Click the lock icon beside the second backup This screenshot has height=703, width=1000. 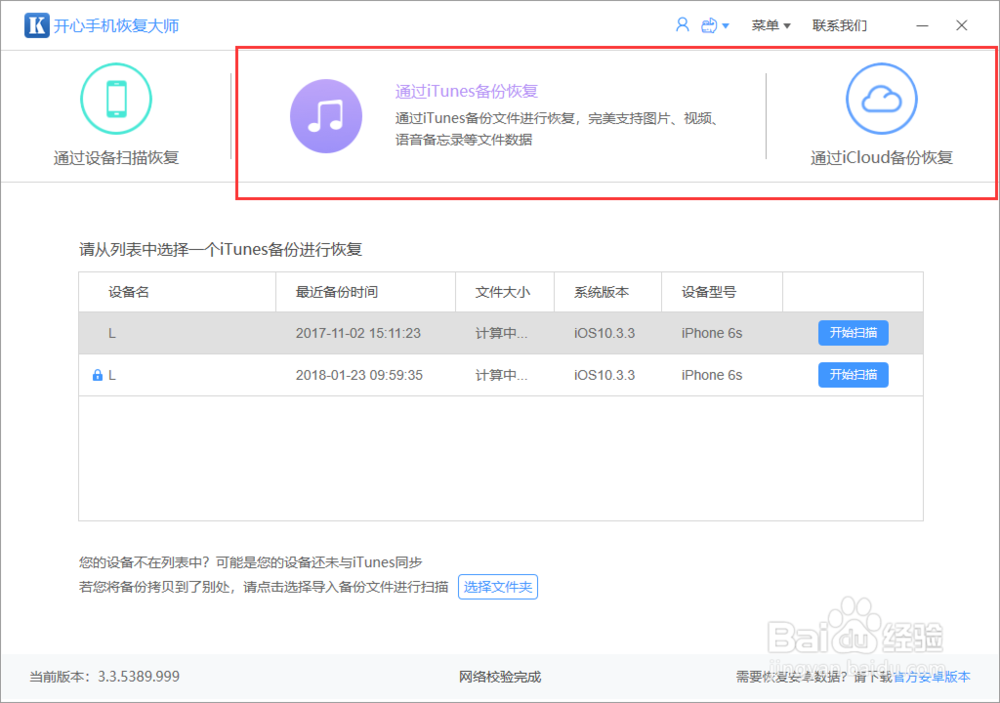pyautogui.click(x=98, y=374)
